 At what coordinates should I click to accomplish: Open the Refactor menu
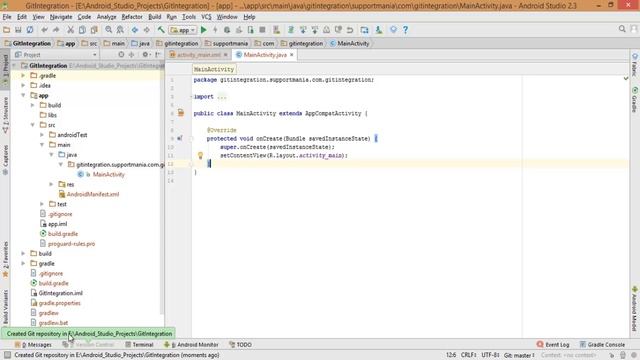pyautogui.click(x=132, y=17)
